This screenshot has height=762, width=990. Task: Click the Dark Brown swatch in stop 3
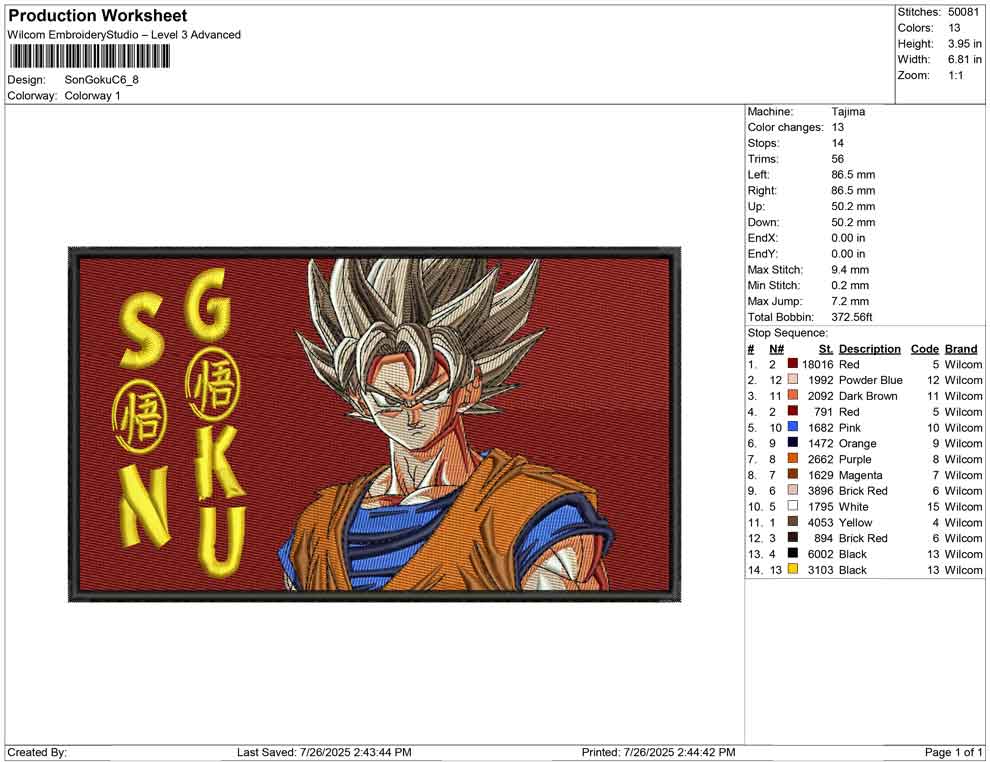(x=792, y=395)
